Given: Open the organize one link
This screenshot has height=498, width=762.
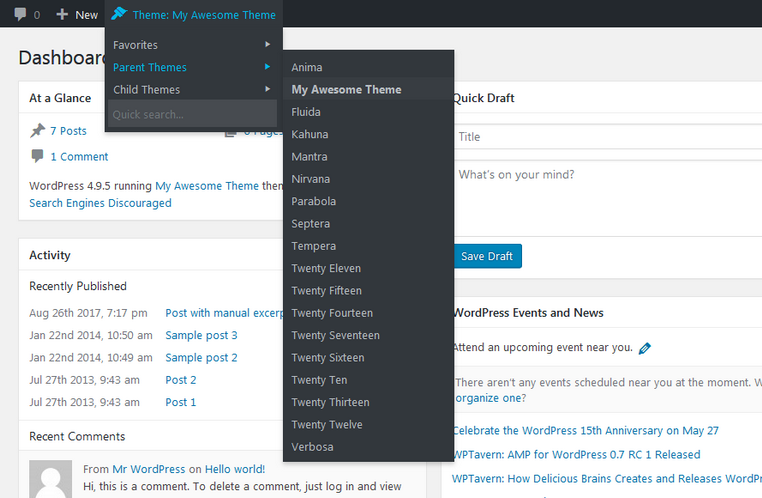Looking at the screenshot, I should pos(488,398).
